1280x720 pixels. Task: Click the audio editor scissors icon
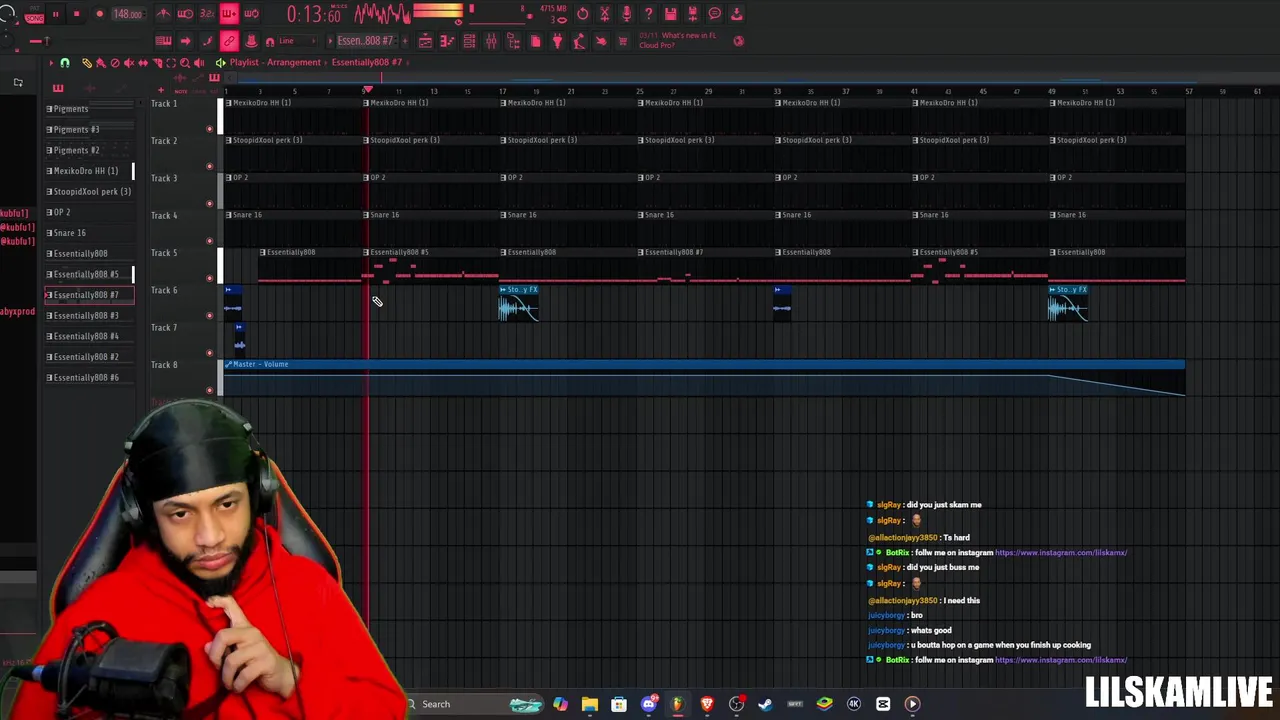click(604, 14)
